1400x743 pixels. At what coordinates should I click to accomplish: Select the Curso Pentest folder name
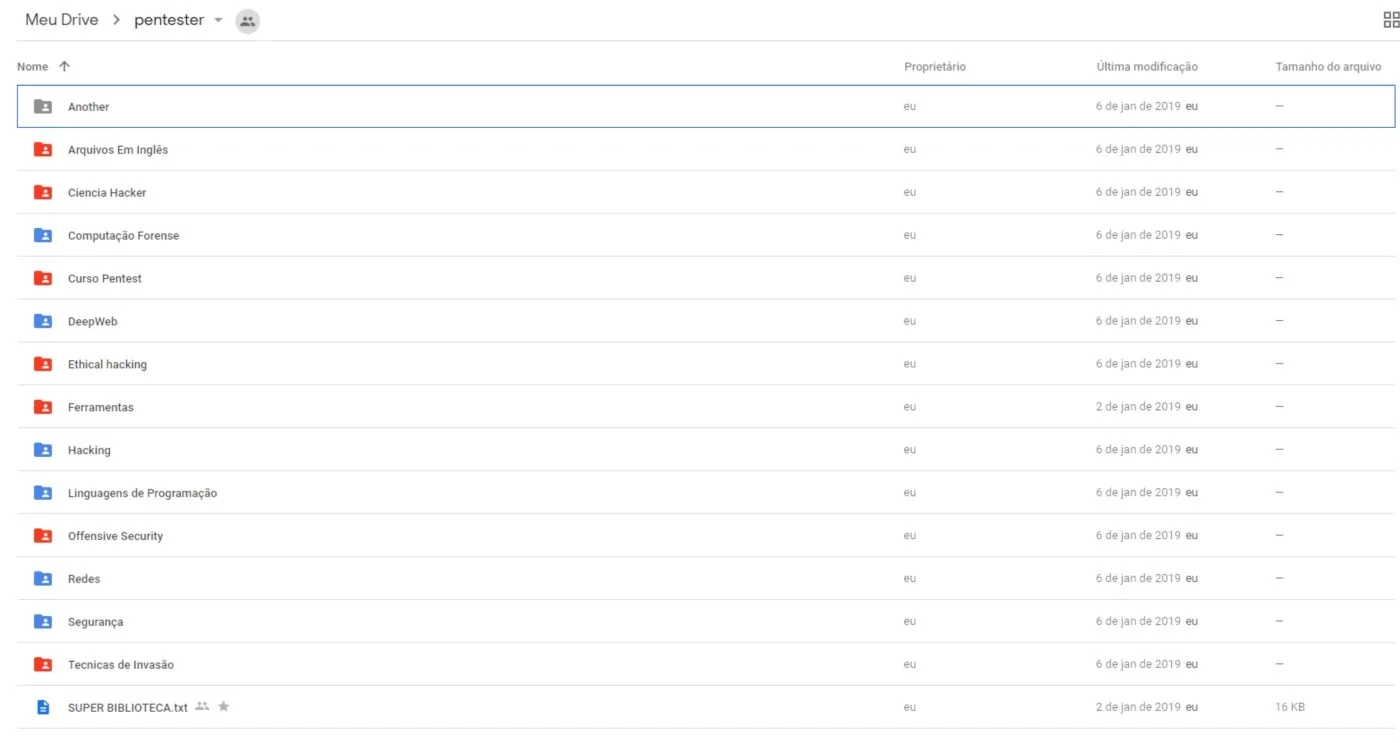(105, 279)
